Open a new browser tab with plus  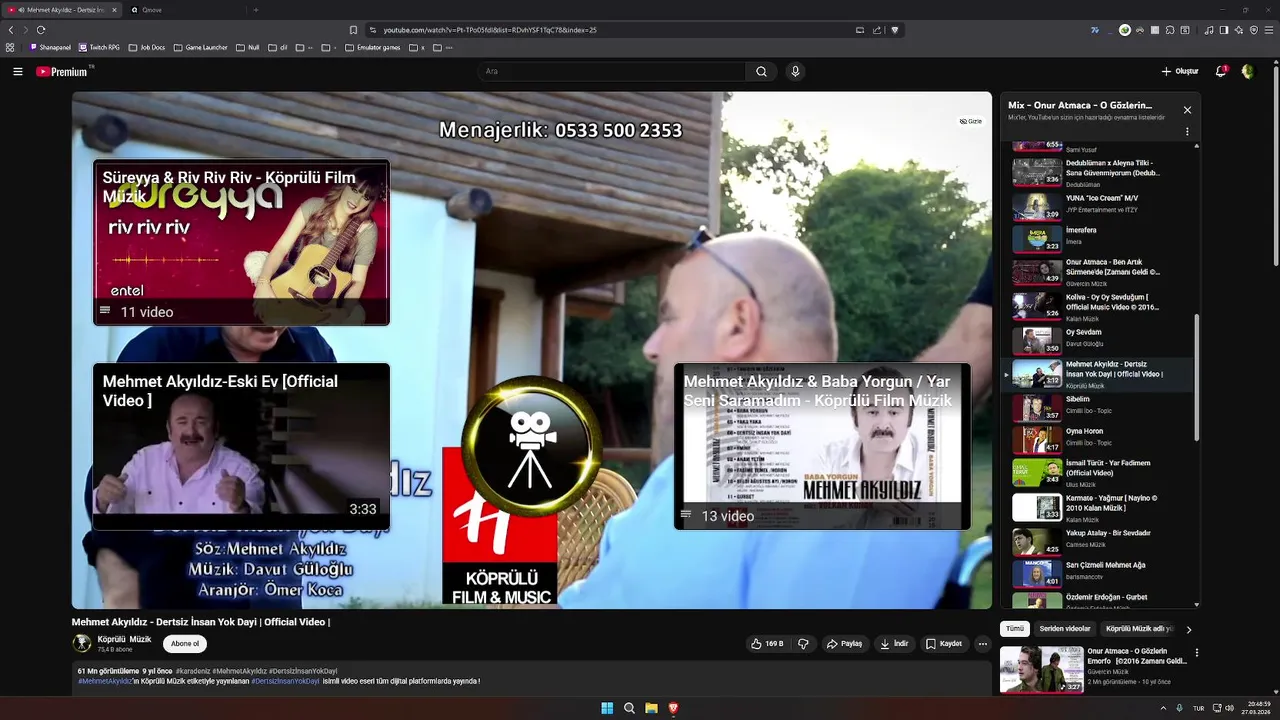(x=255, y=10)
